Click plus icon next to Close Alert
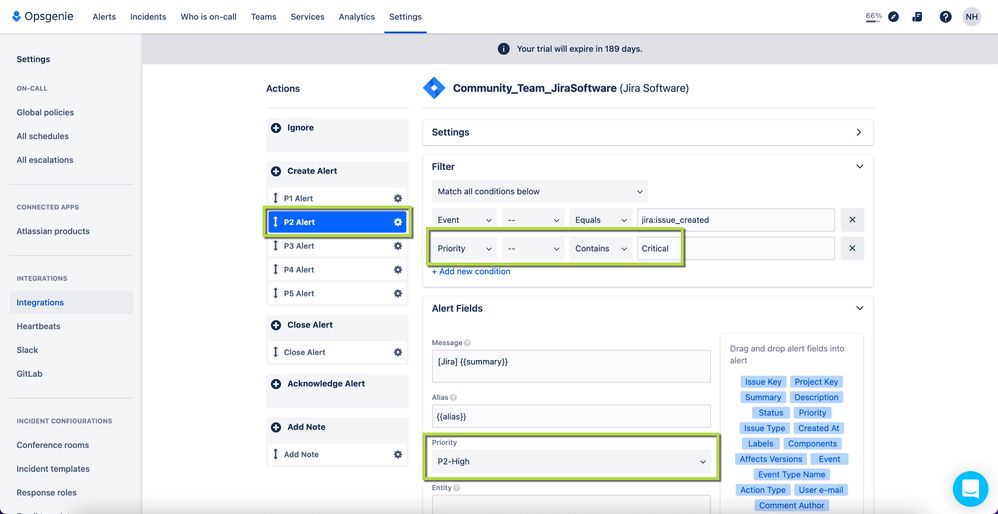 click(276, 325)
